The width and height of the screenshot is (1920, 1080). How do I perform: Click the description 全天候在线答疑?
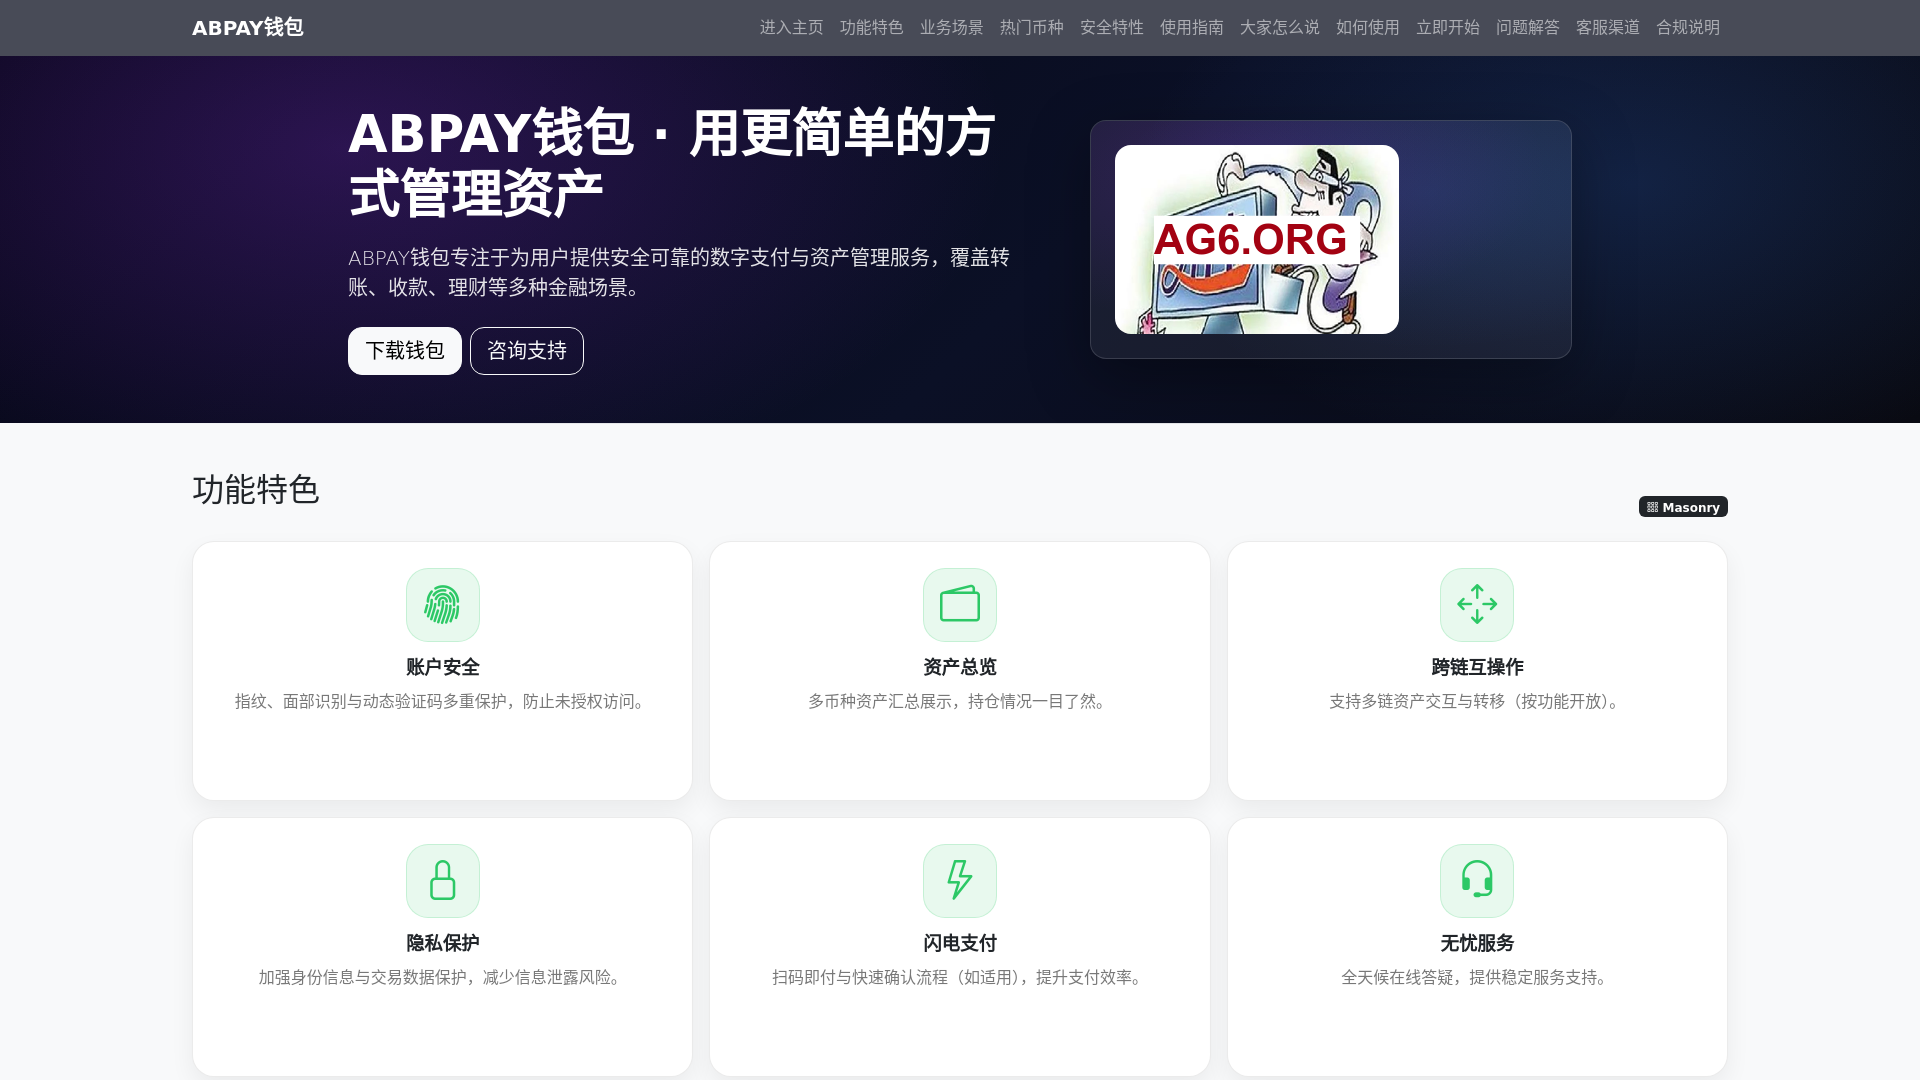[1477, 978]
